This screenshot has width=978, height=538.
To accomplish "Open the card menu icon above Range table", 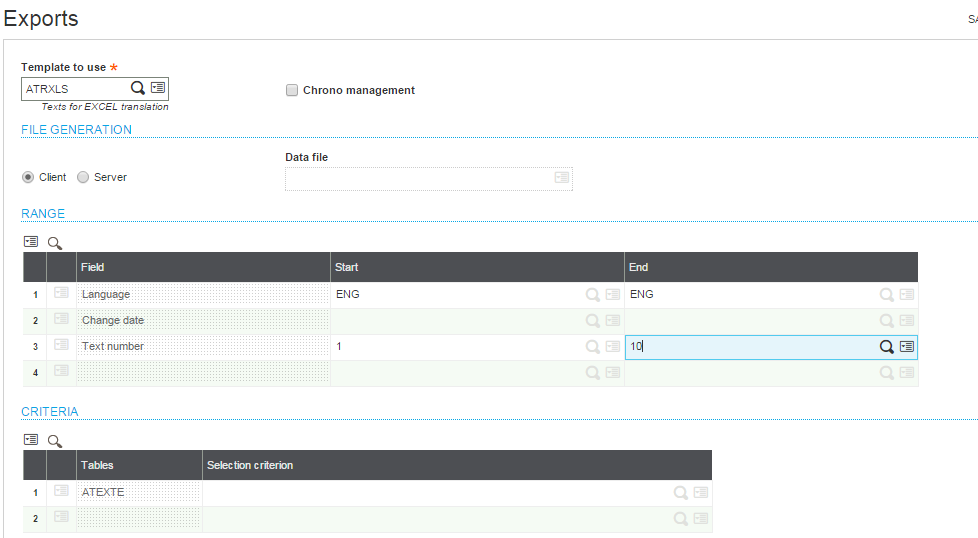I will pyautogui.click(x=31, y=242).
